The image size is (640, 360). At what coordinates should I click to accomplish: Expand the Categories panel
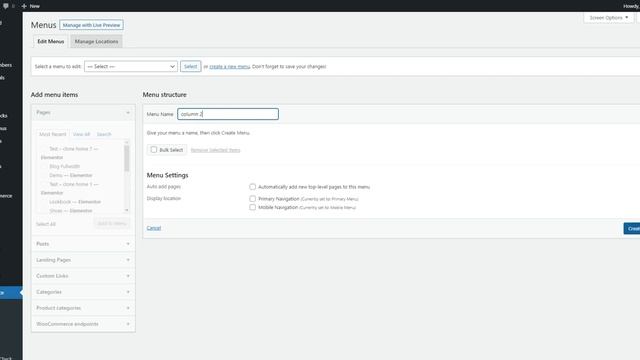83,292
